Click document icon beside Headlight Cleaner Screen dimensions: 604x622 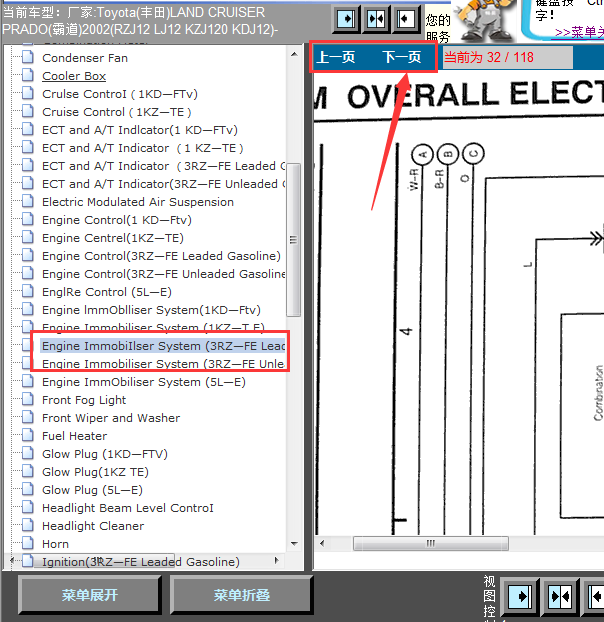click(x=28, y=525)
